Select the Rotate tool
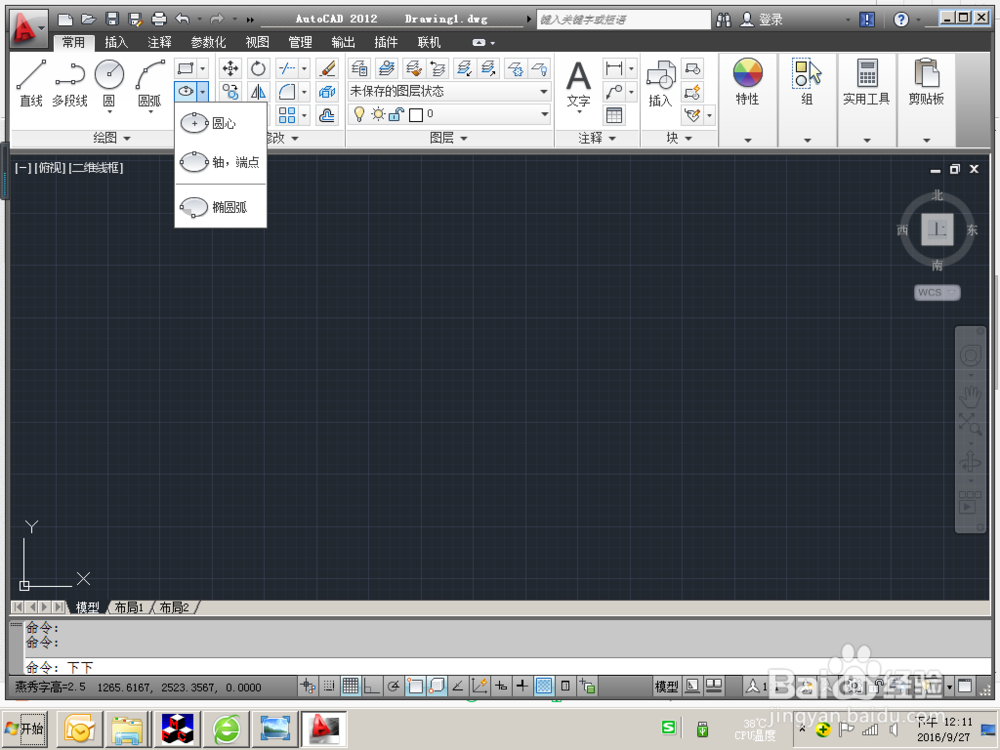 coord(258,68)
